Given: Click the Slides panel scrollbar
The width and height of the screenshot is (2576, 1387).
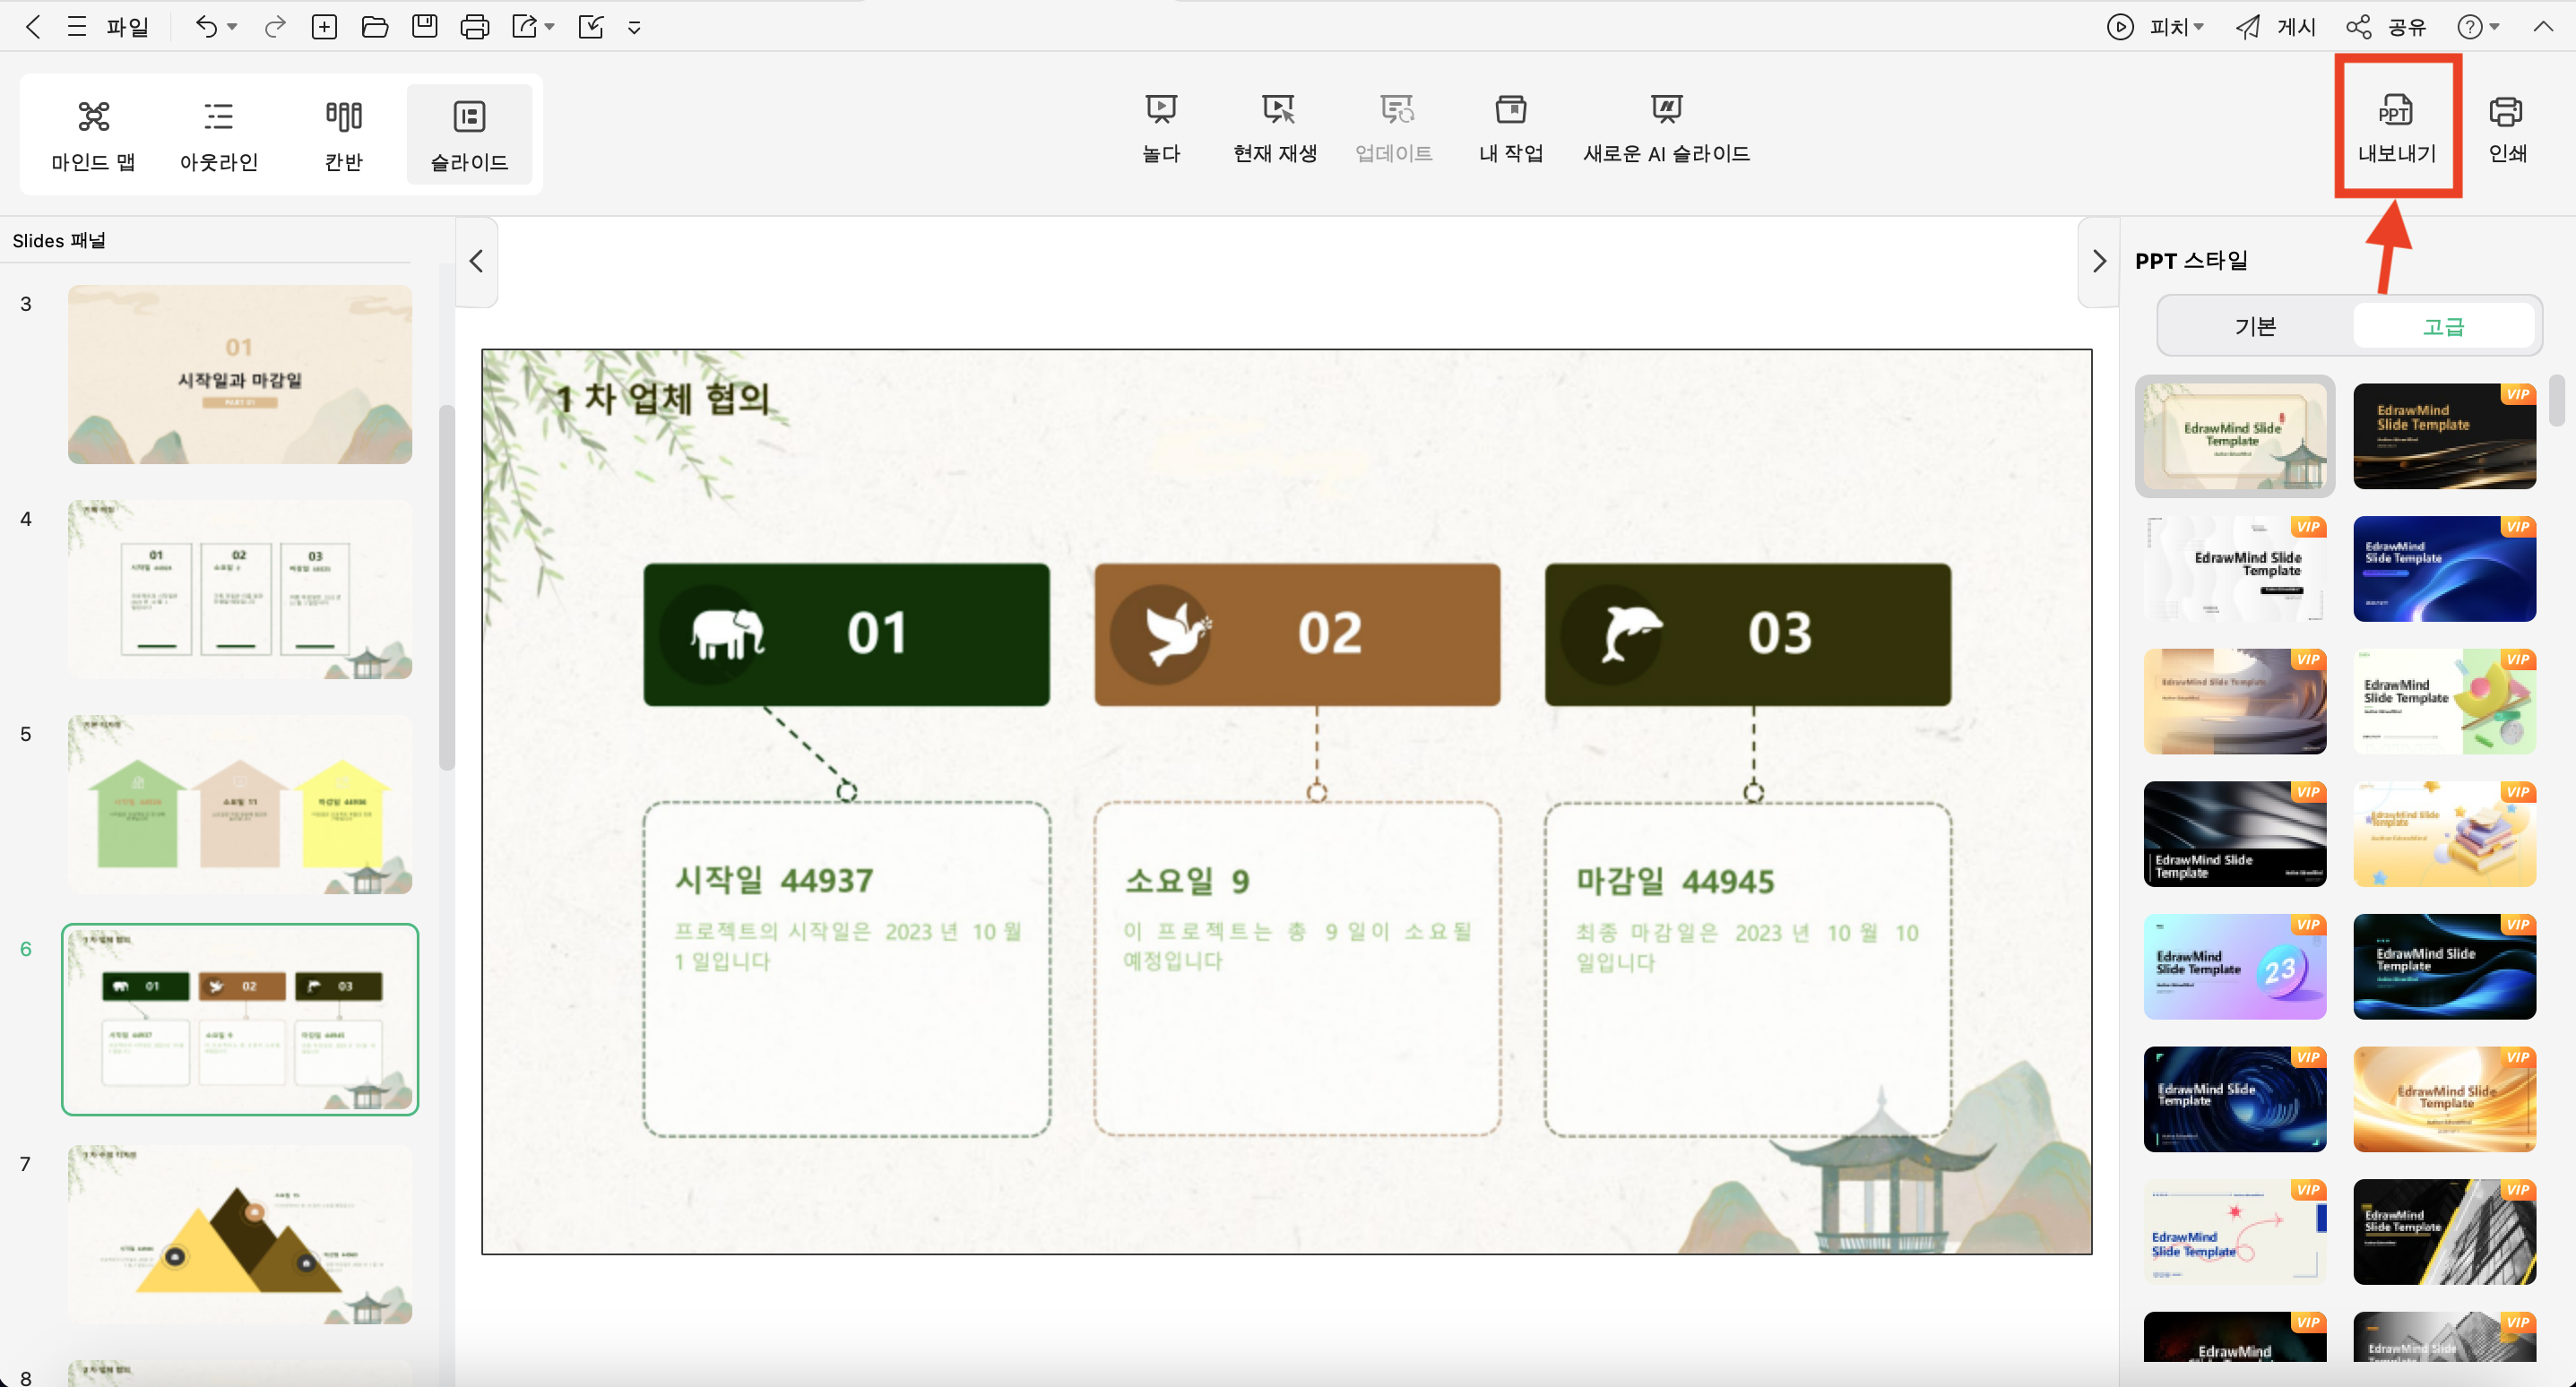Looking at the screenshot, I should point(447,588).
